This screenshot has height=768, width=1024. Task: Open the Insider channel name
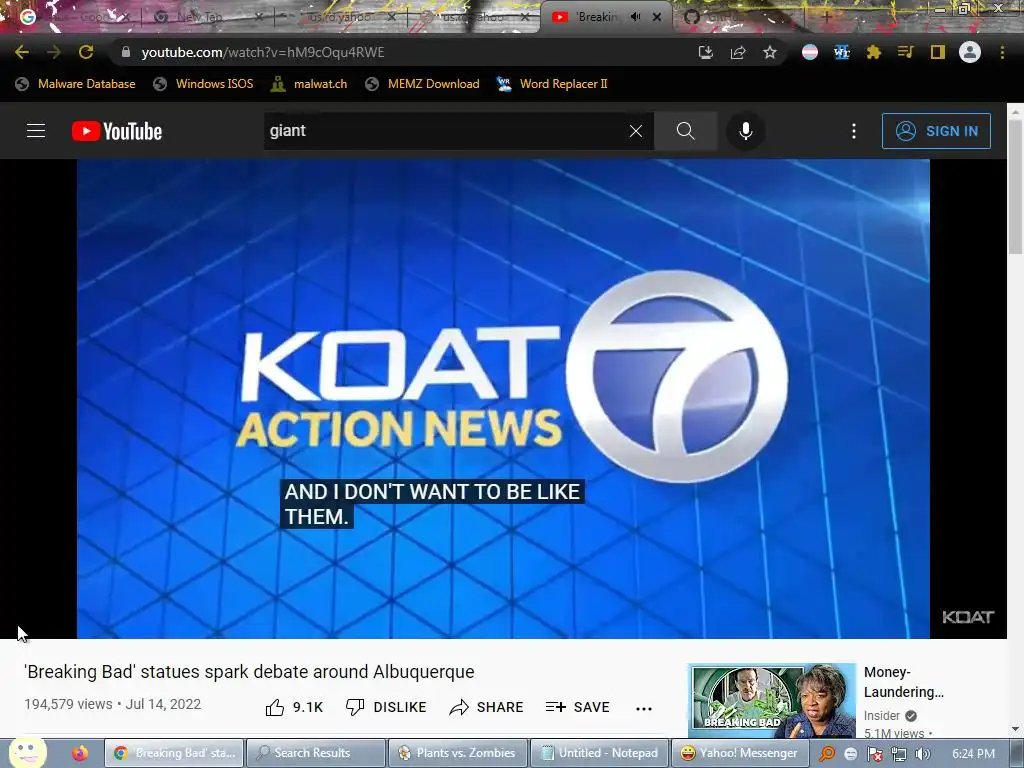[882, 716]
